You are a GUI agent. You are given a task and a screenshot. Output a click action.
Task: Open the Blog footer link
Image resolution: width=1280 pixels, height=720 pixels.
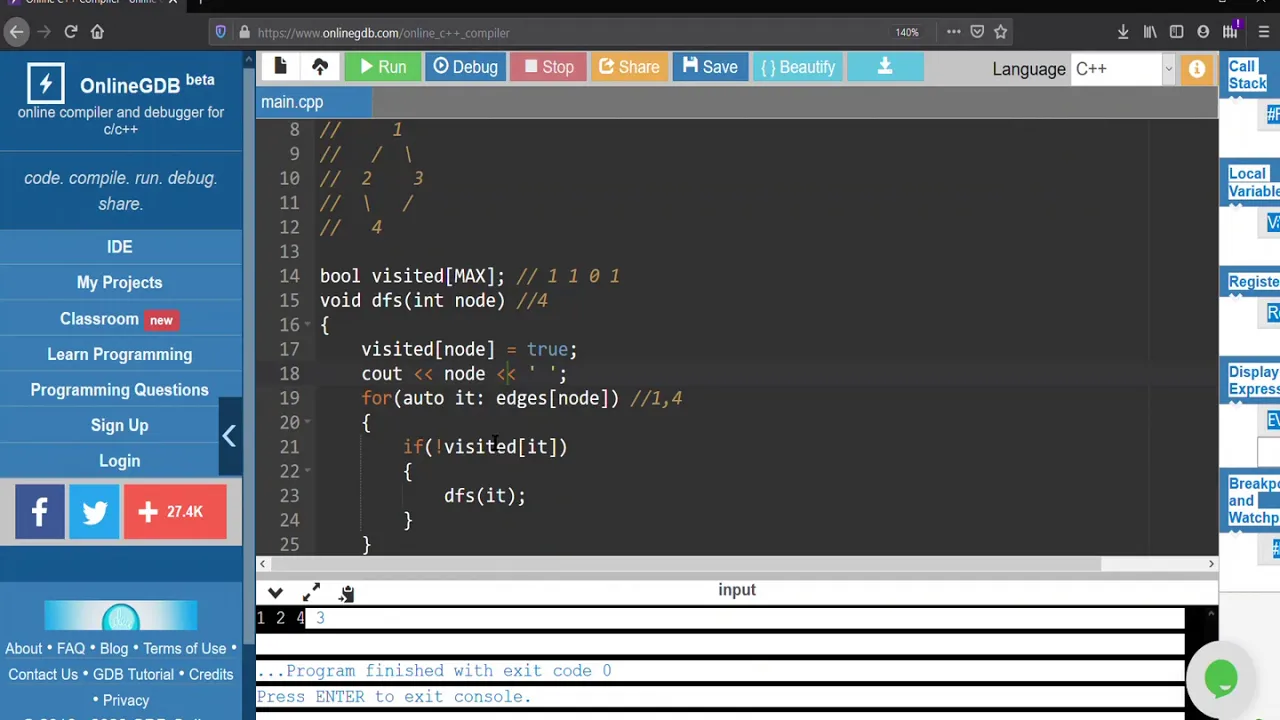(114, 649)
